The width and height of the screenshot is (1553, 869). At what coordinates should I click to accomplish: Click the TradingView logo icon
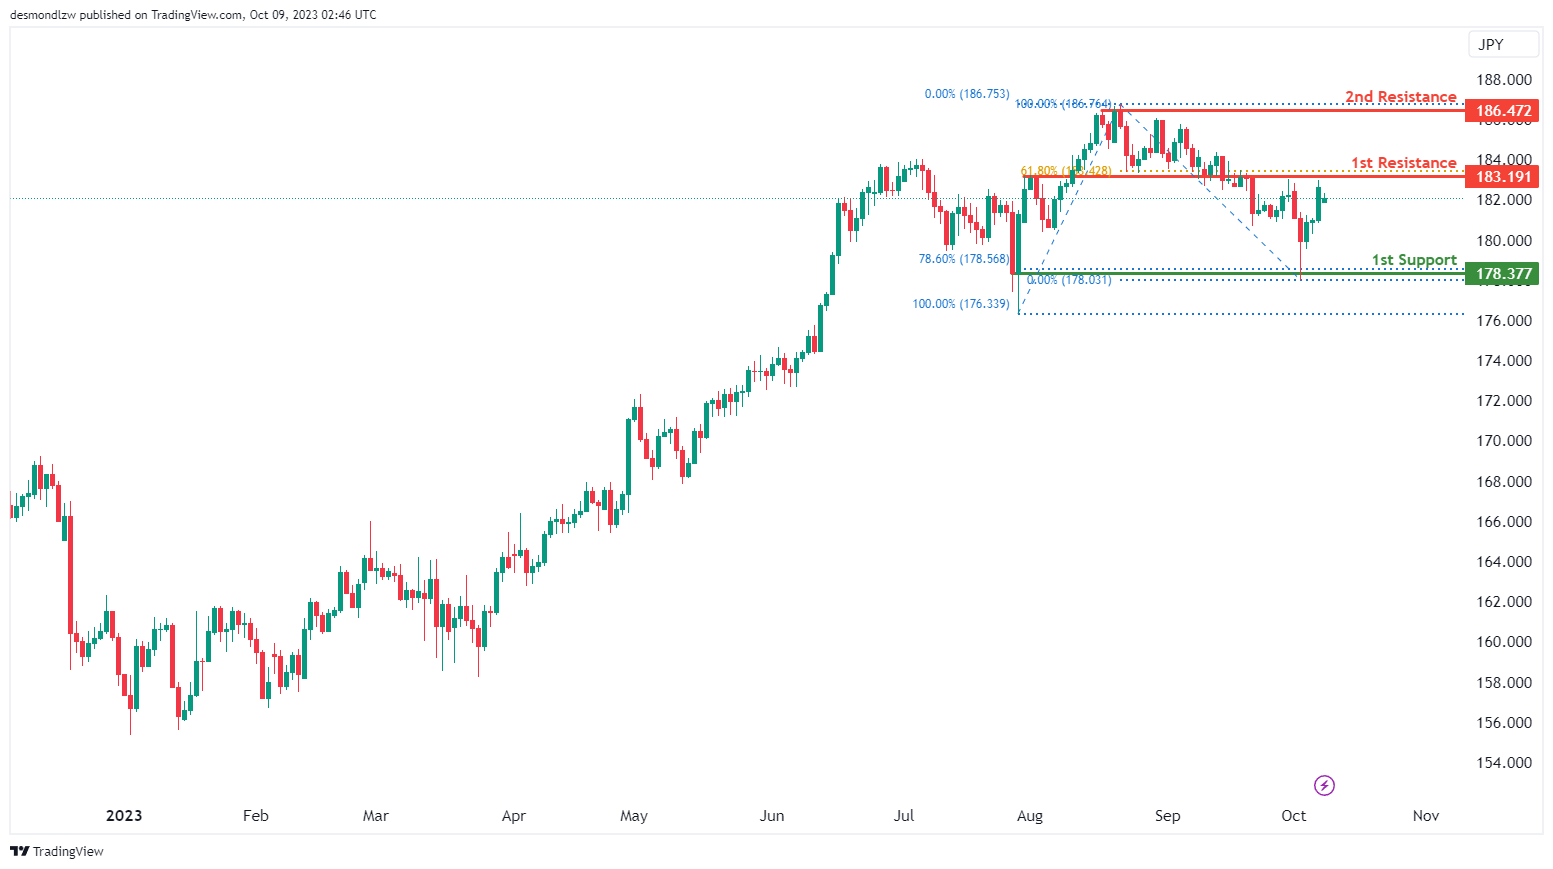[x=19, y=851]
